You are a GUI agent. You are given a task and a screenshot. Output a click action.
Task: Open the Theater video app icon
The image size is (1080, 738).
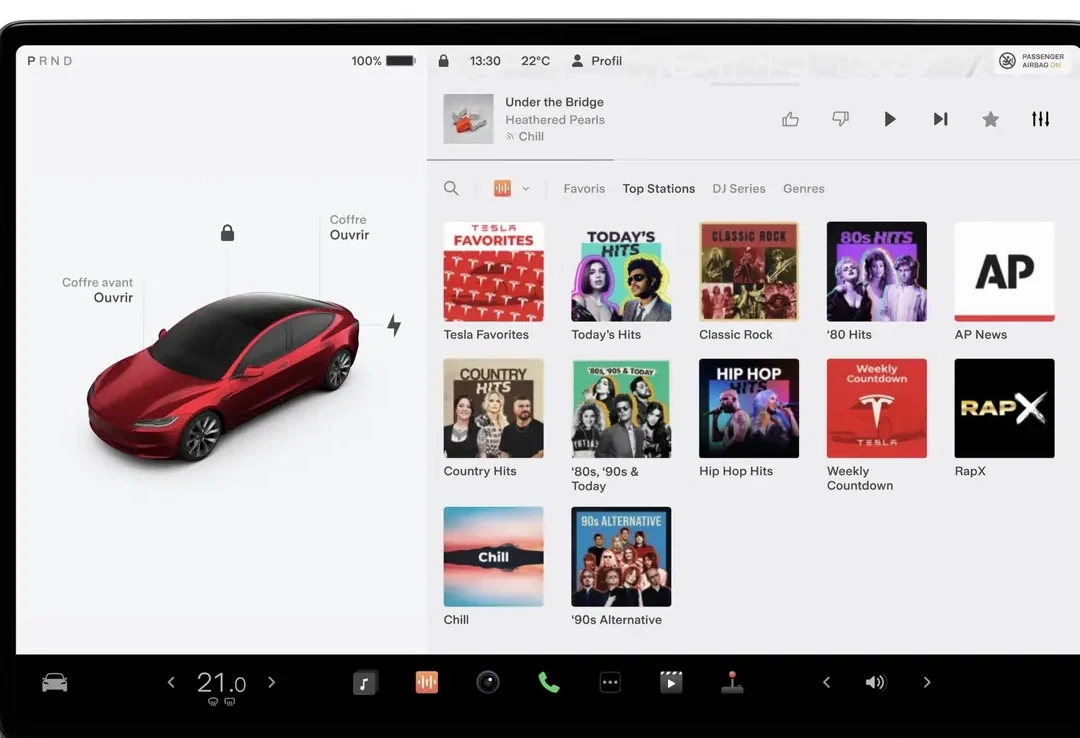tap(671, 682)
